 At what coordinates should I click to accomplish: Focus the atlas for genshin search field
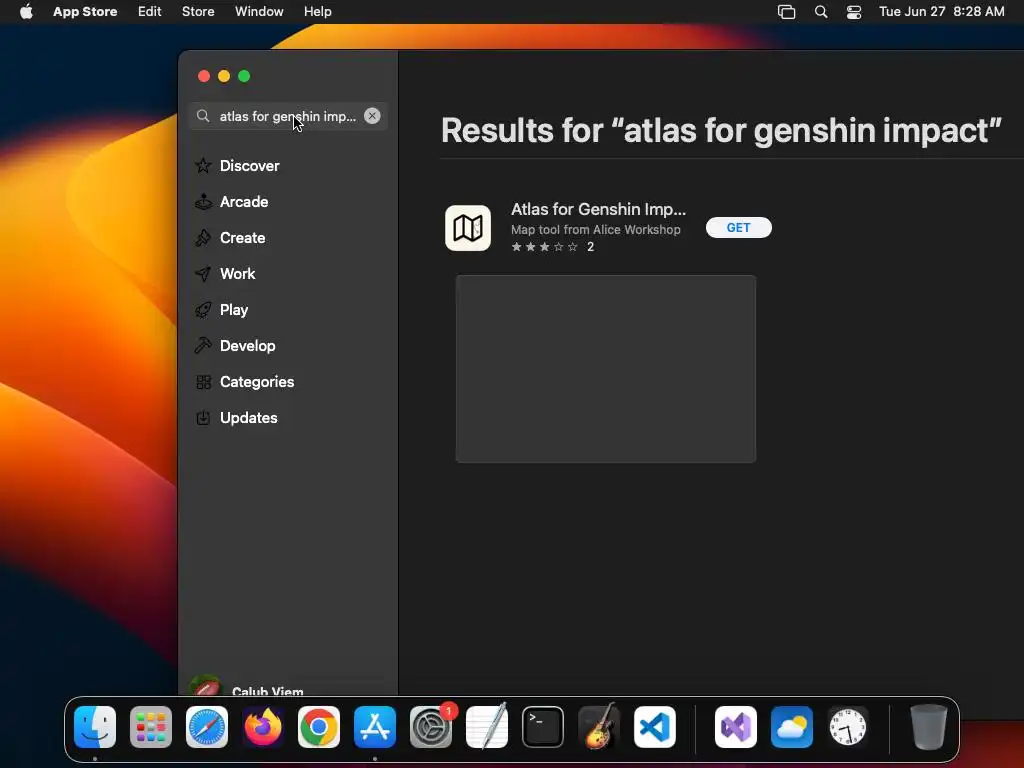[288, 116]
